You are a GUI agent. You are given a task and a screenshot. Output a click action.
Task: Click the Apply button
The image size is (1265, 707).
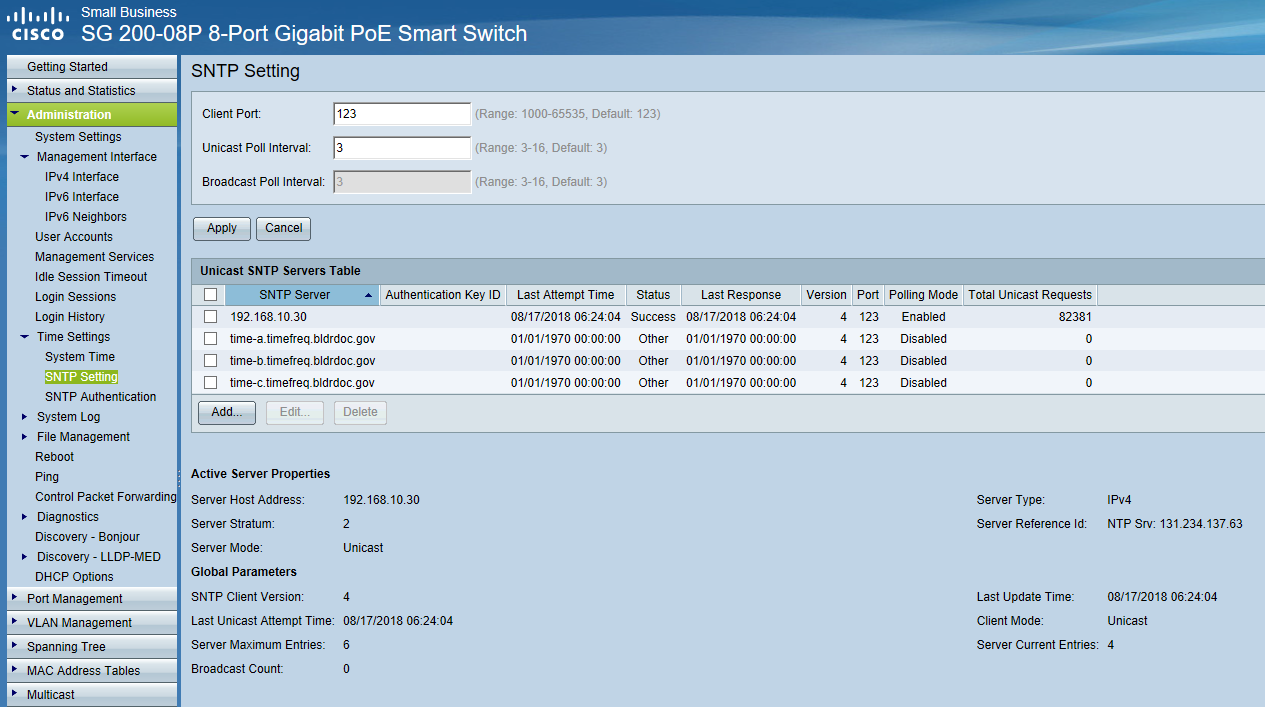(222, 228)
